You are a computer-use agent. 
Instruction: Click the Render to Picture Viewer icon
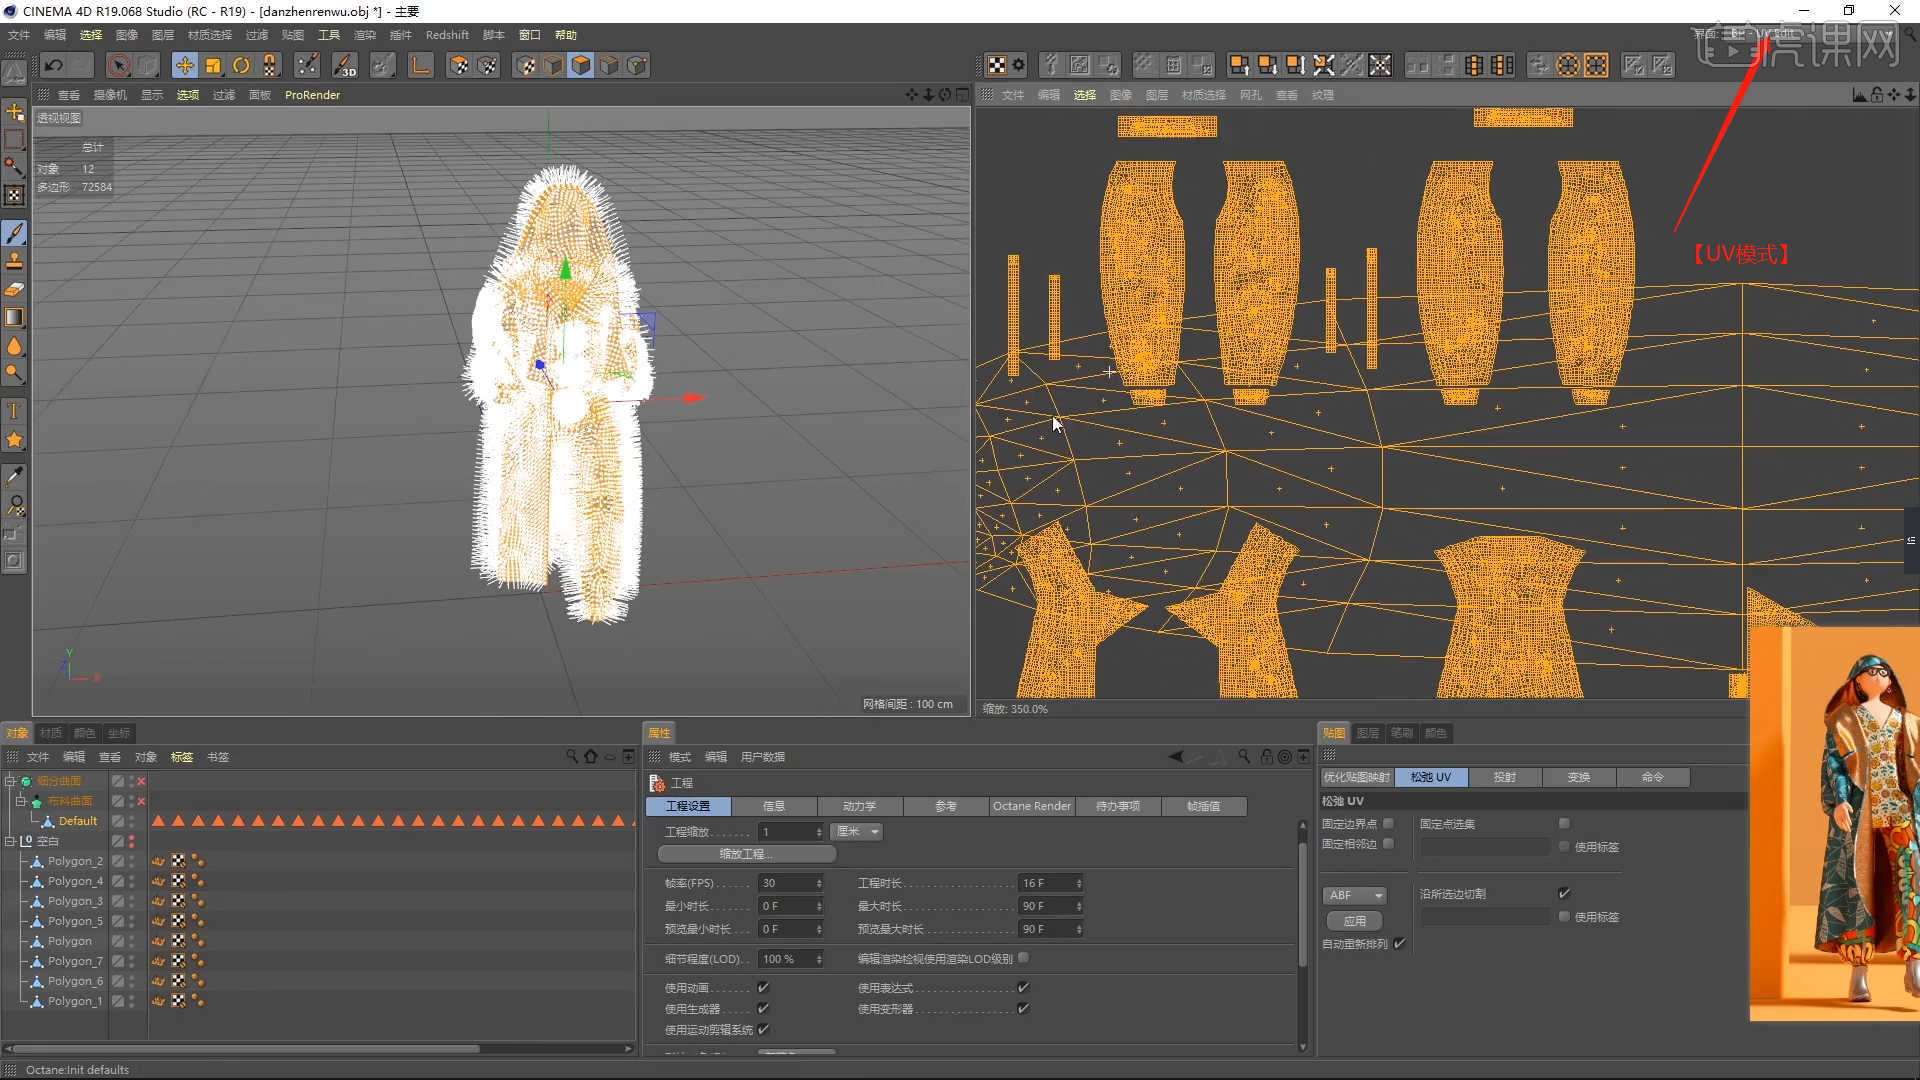tap(487, 65)
